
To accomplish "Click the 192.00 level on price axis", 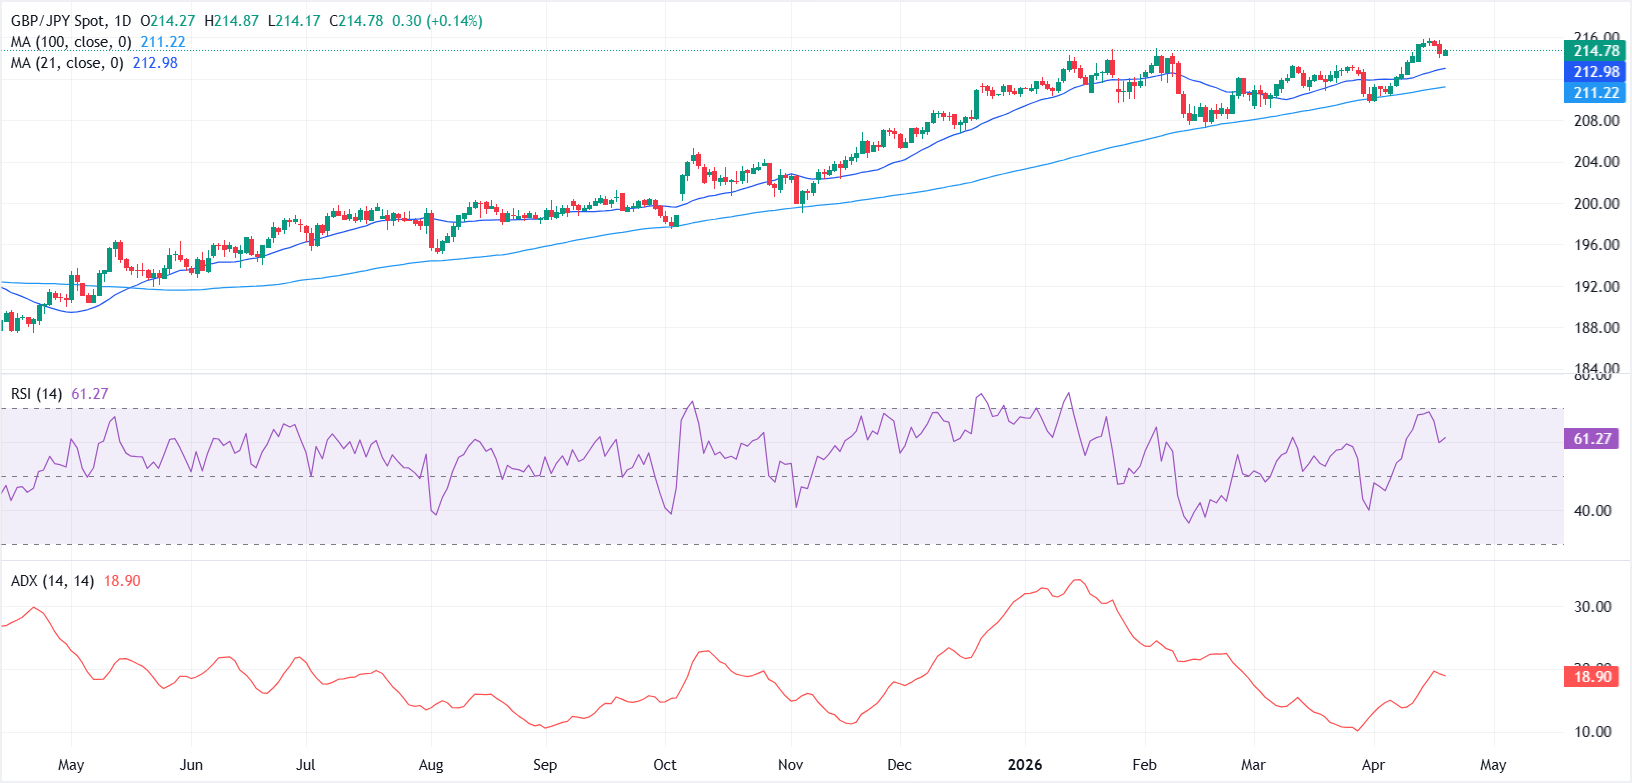I will [1596, 287].
